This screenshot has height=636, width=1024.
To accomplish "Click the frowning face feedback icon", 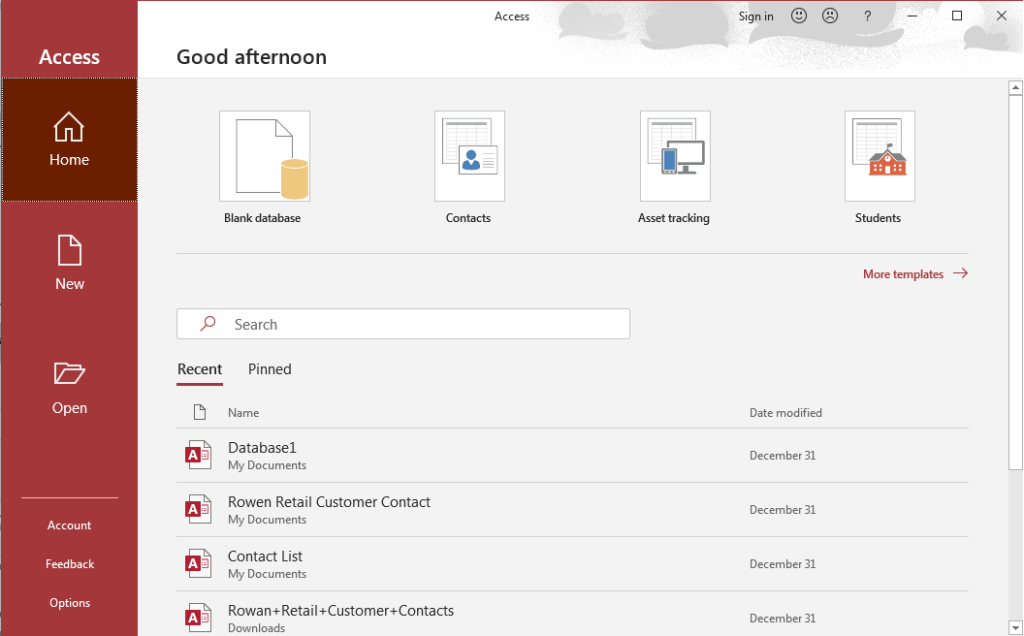I will [x=830, y=16].
